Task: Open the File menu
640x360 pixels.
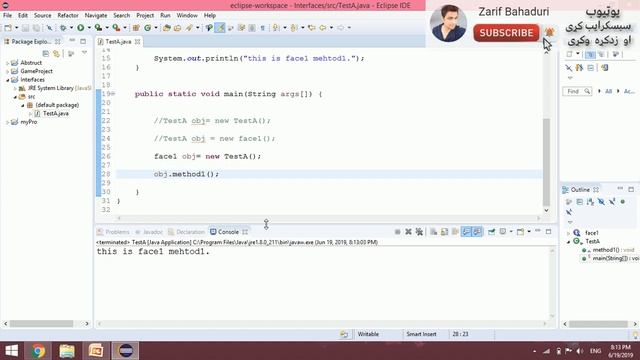Action: coord(7,16)
